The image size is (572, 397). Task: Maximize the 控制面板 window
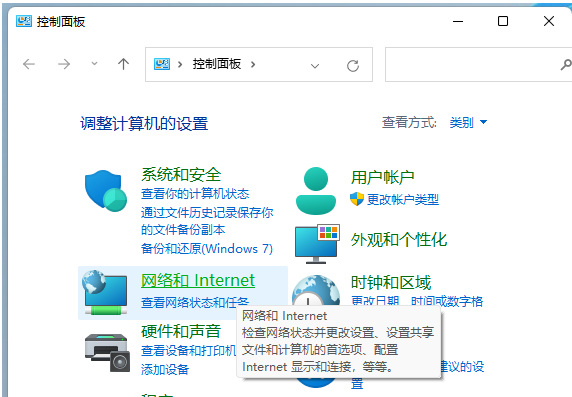click(503, 21)
